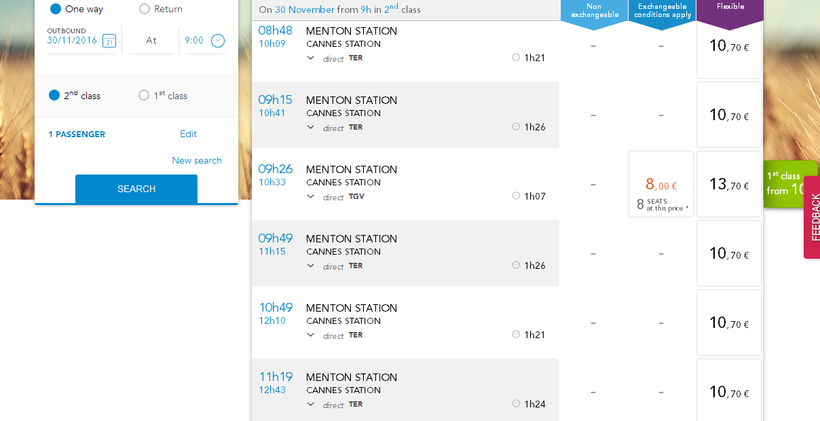Click the blue SEARCH button
The height and width of the screenshot is (421, 820).
tap(136, 188)
